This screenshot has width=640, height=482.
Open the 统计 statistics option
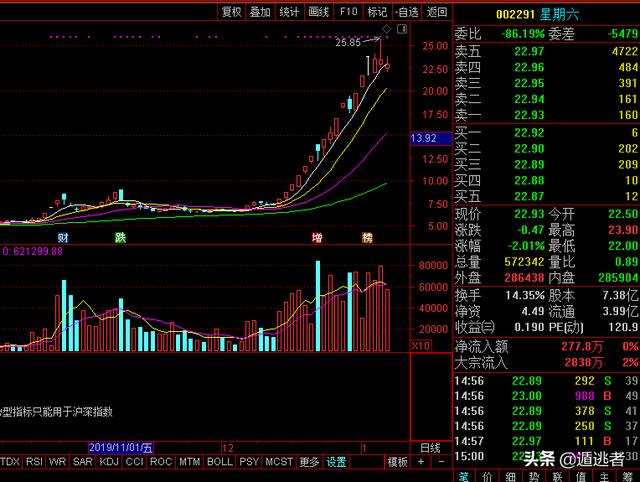coord(289,12)
